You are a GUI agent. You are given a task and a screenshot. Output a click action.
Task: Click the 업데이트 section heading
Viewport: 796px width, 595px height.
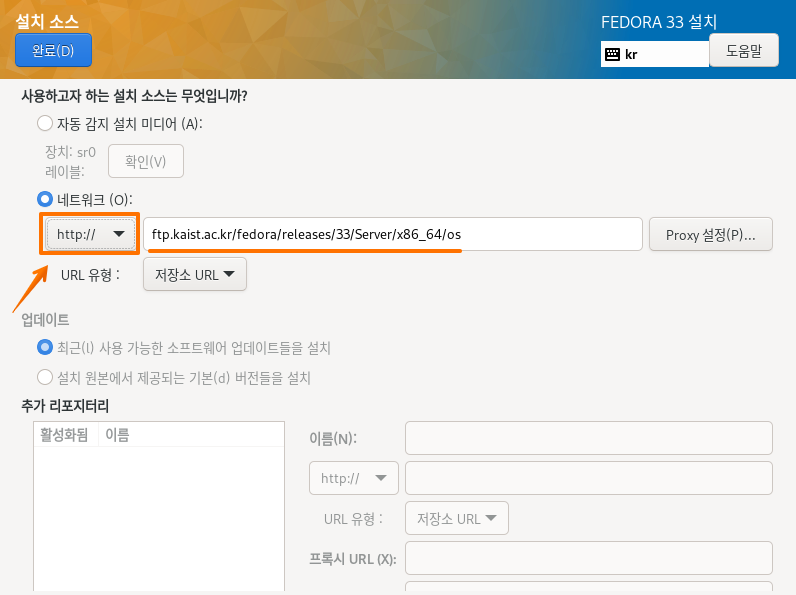45,319
